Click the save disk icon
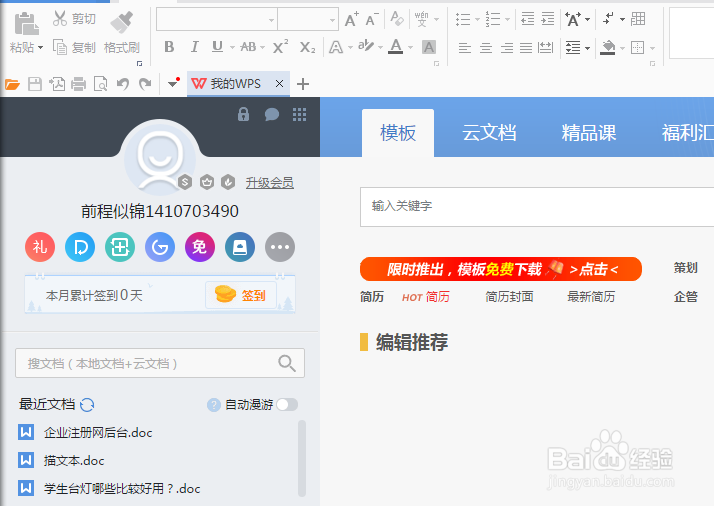 (x=35, y=84)
